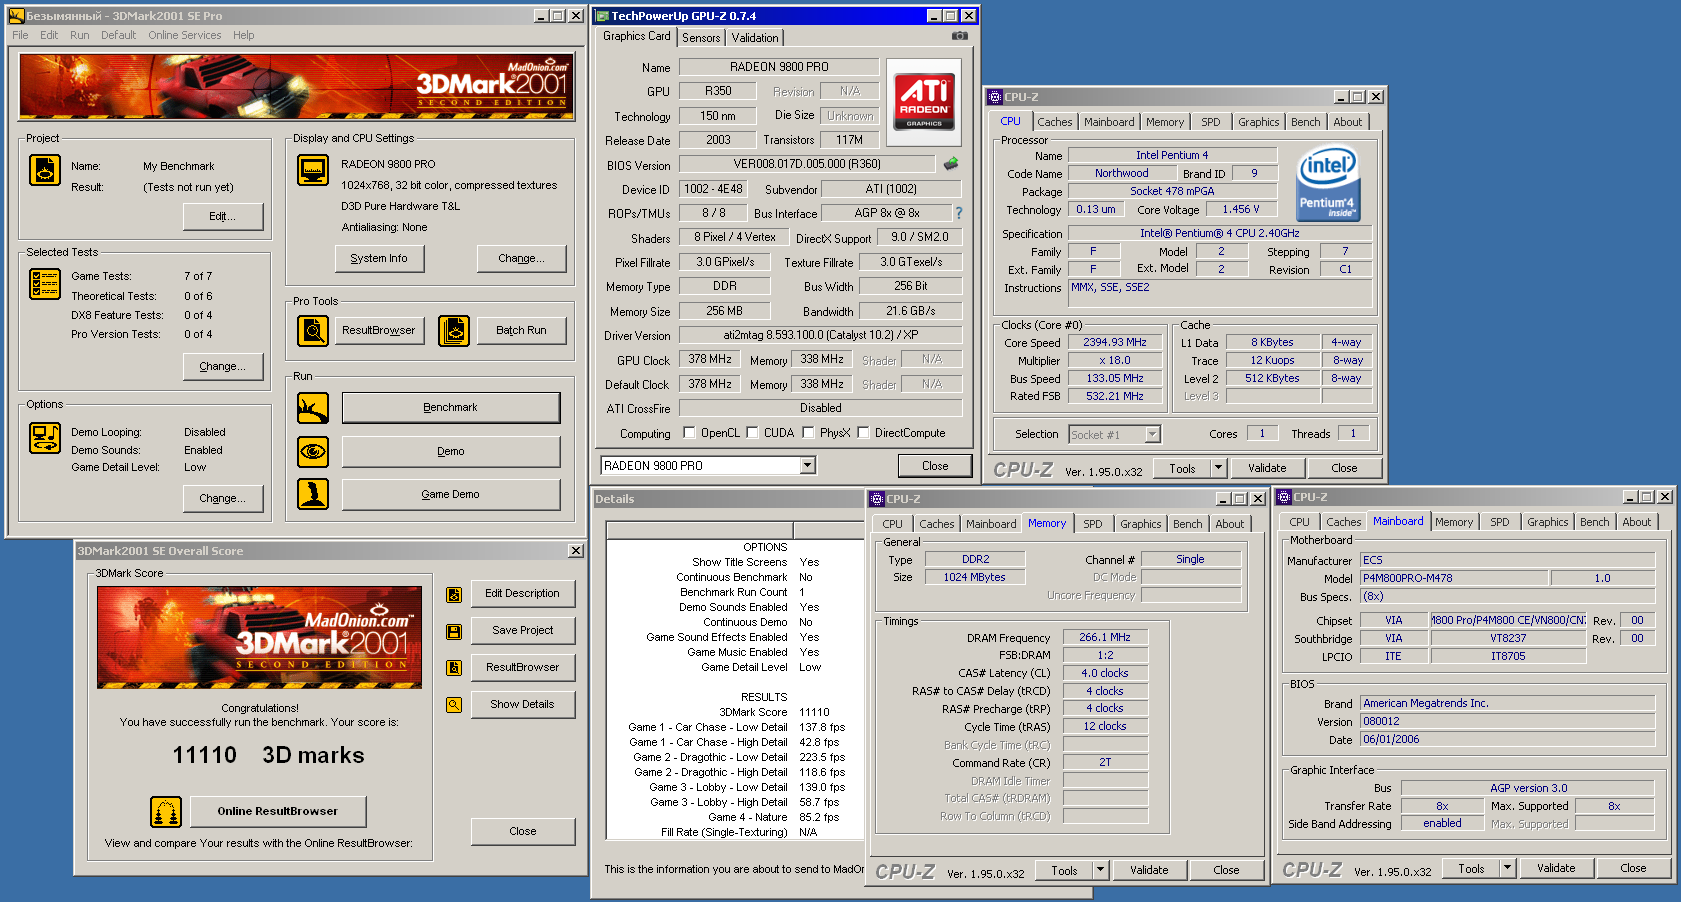Click the Intel Pentium 4 name field
The image size is (1681, 902).
click(1171, 155)
